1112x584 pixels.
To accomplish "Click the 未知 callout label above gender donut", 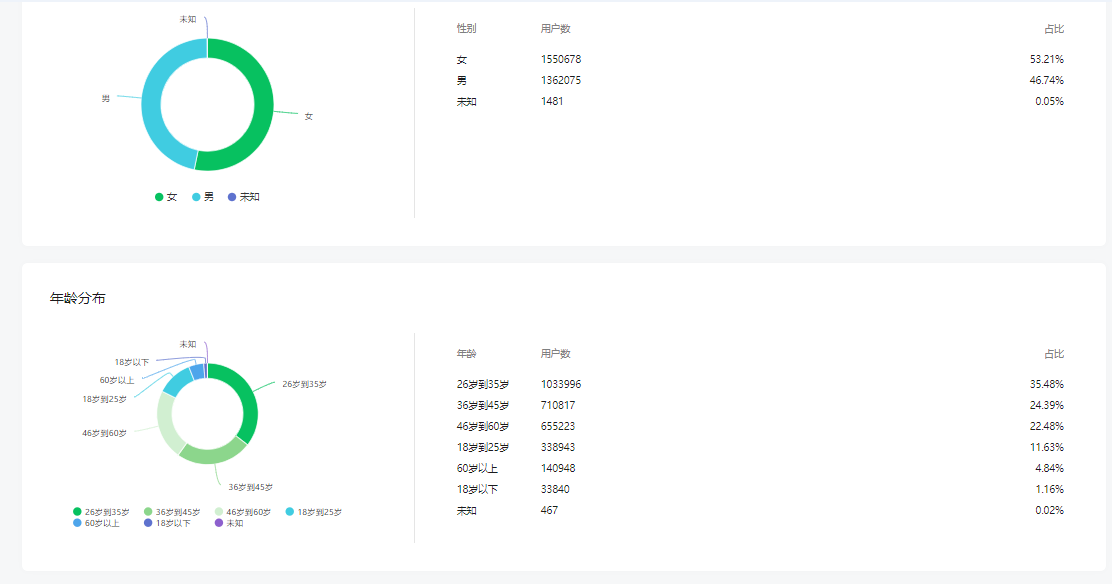I will (188, 19).
